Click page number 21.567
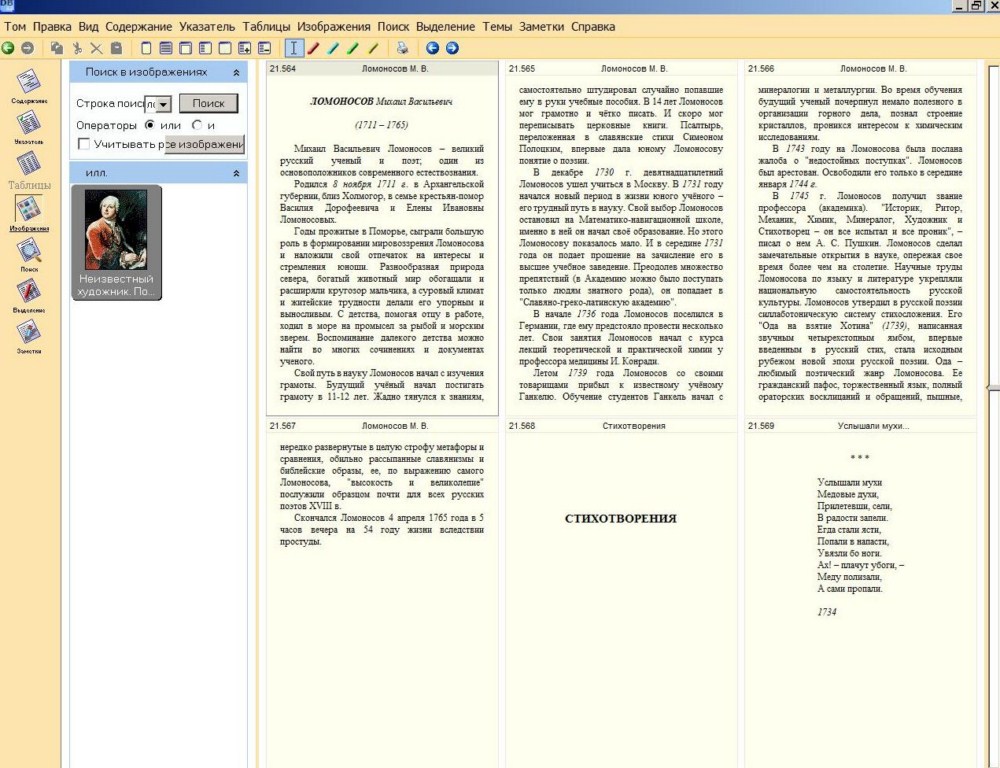Viewport: 1000px width, 768px height. click(x=283, y=426)
